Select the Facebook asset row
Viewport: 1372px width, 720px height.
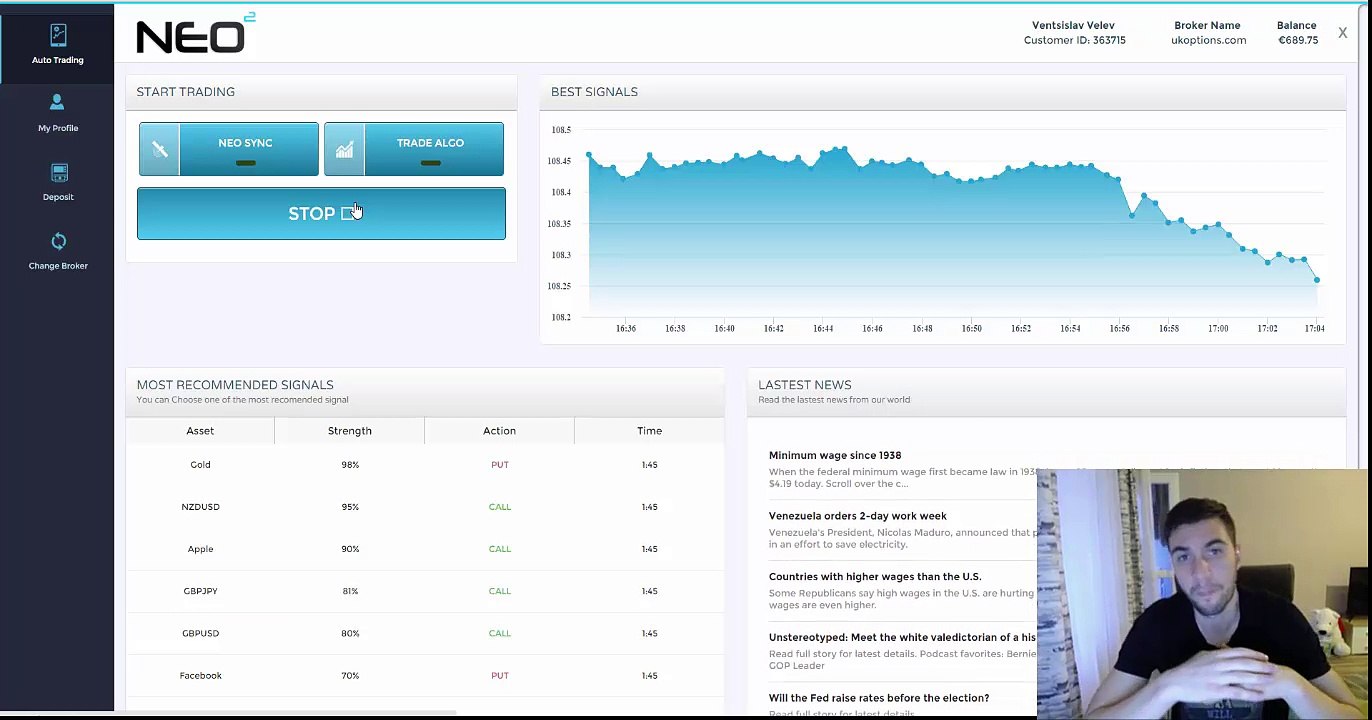425,676
